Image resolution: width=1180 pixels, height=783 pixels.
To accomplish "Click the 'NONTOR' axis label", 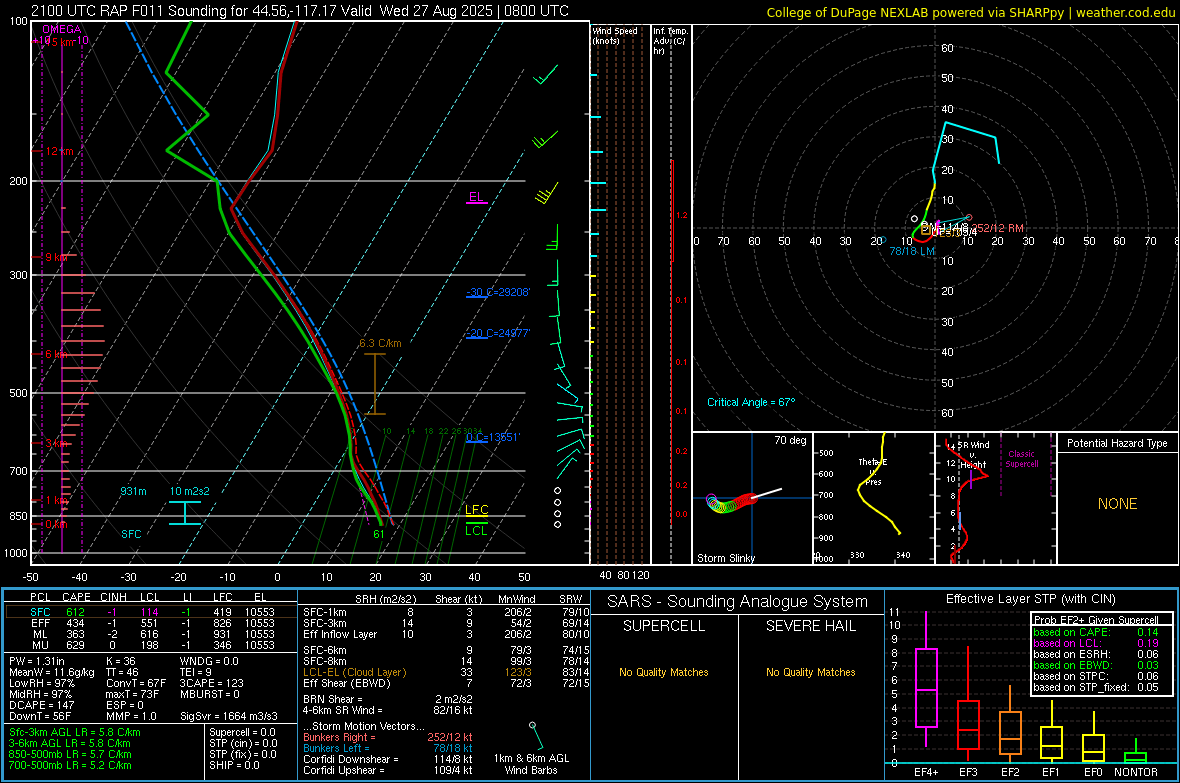I will 1136,772.
